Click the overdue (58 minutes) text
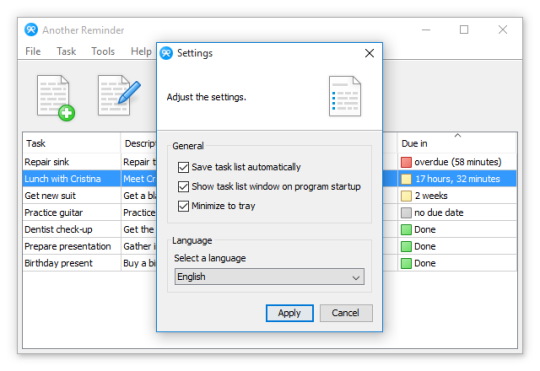Image resolution: width=540 pixels, height=371 pixels. [x=458, y=162]
